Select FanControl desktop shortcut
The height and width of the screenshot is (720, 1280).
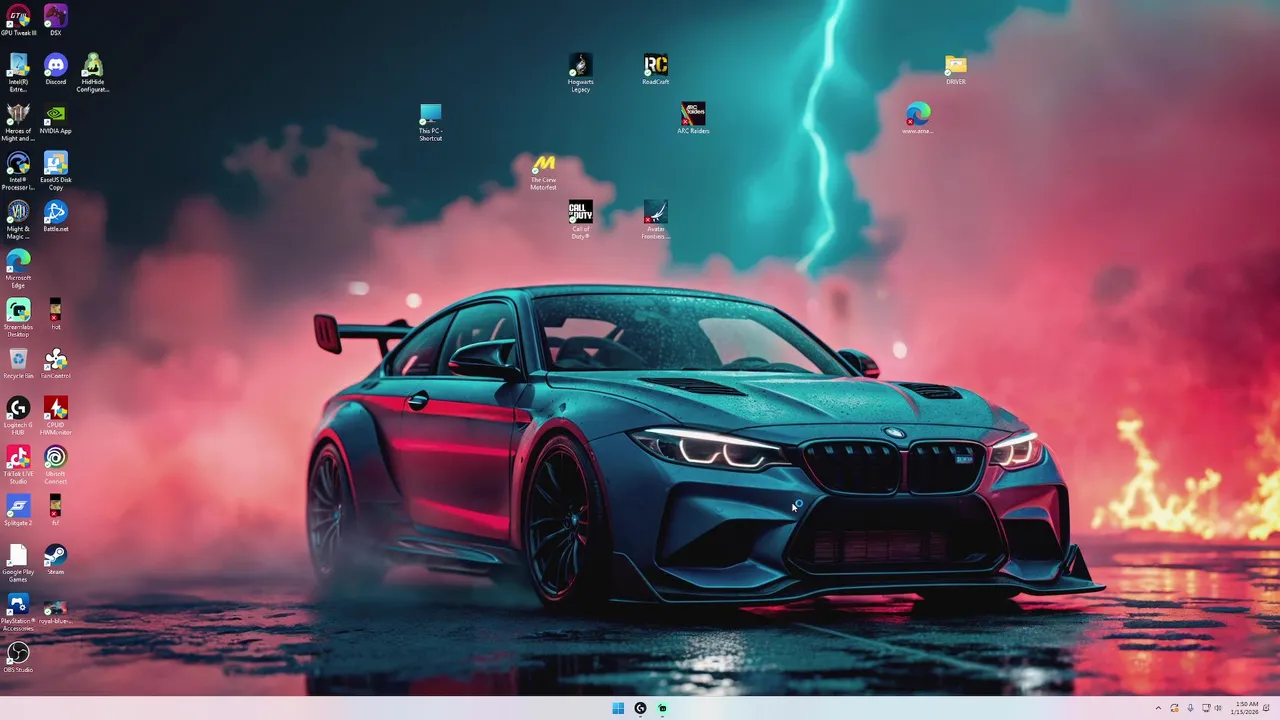pos(56,363)
